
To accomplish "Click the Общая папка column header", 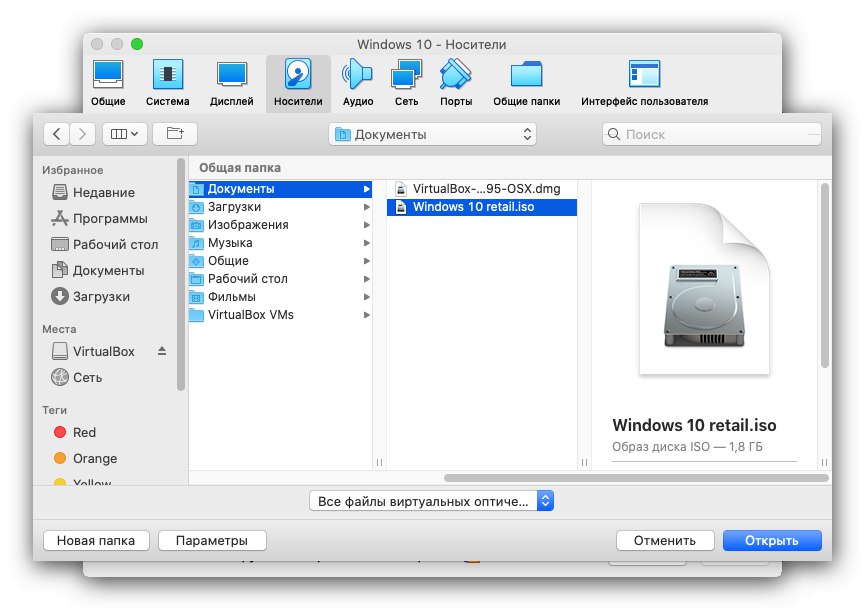I will (x=240, y=168).
